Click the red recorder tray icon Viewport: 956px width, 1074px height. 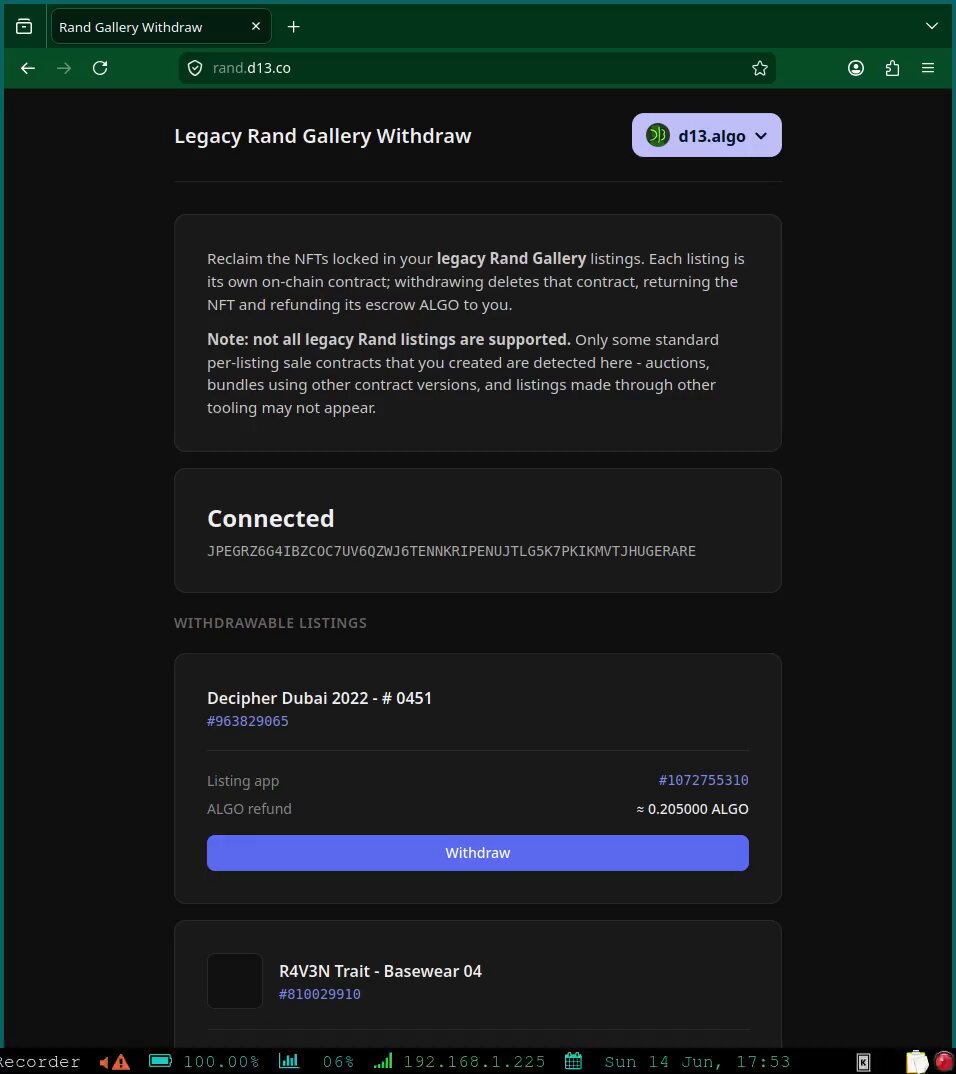[x=944, y=1062]
